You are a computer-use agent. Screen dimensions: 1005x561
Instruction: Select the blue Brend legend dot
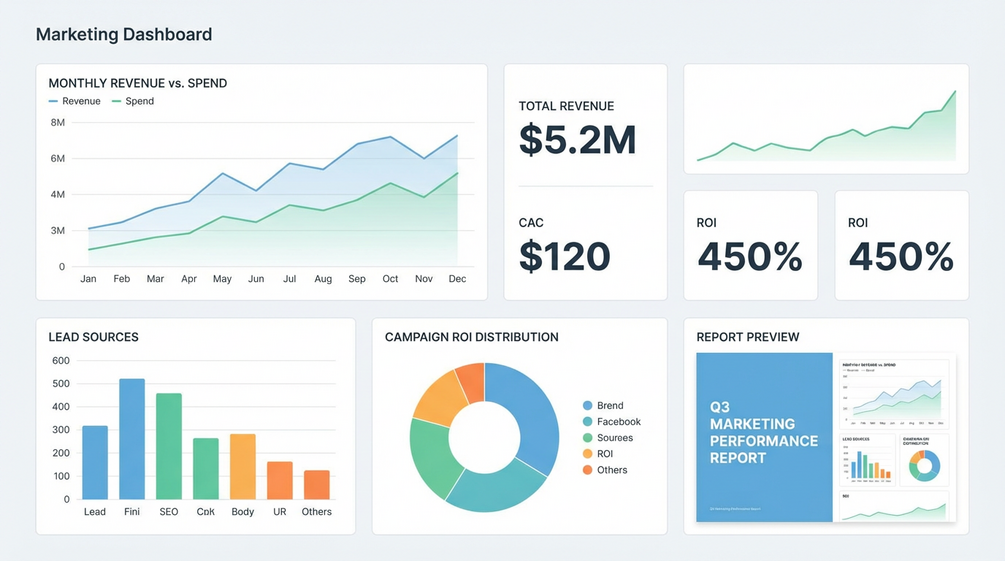click(587, 406)
